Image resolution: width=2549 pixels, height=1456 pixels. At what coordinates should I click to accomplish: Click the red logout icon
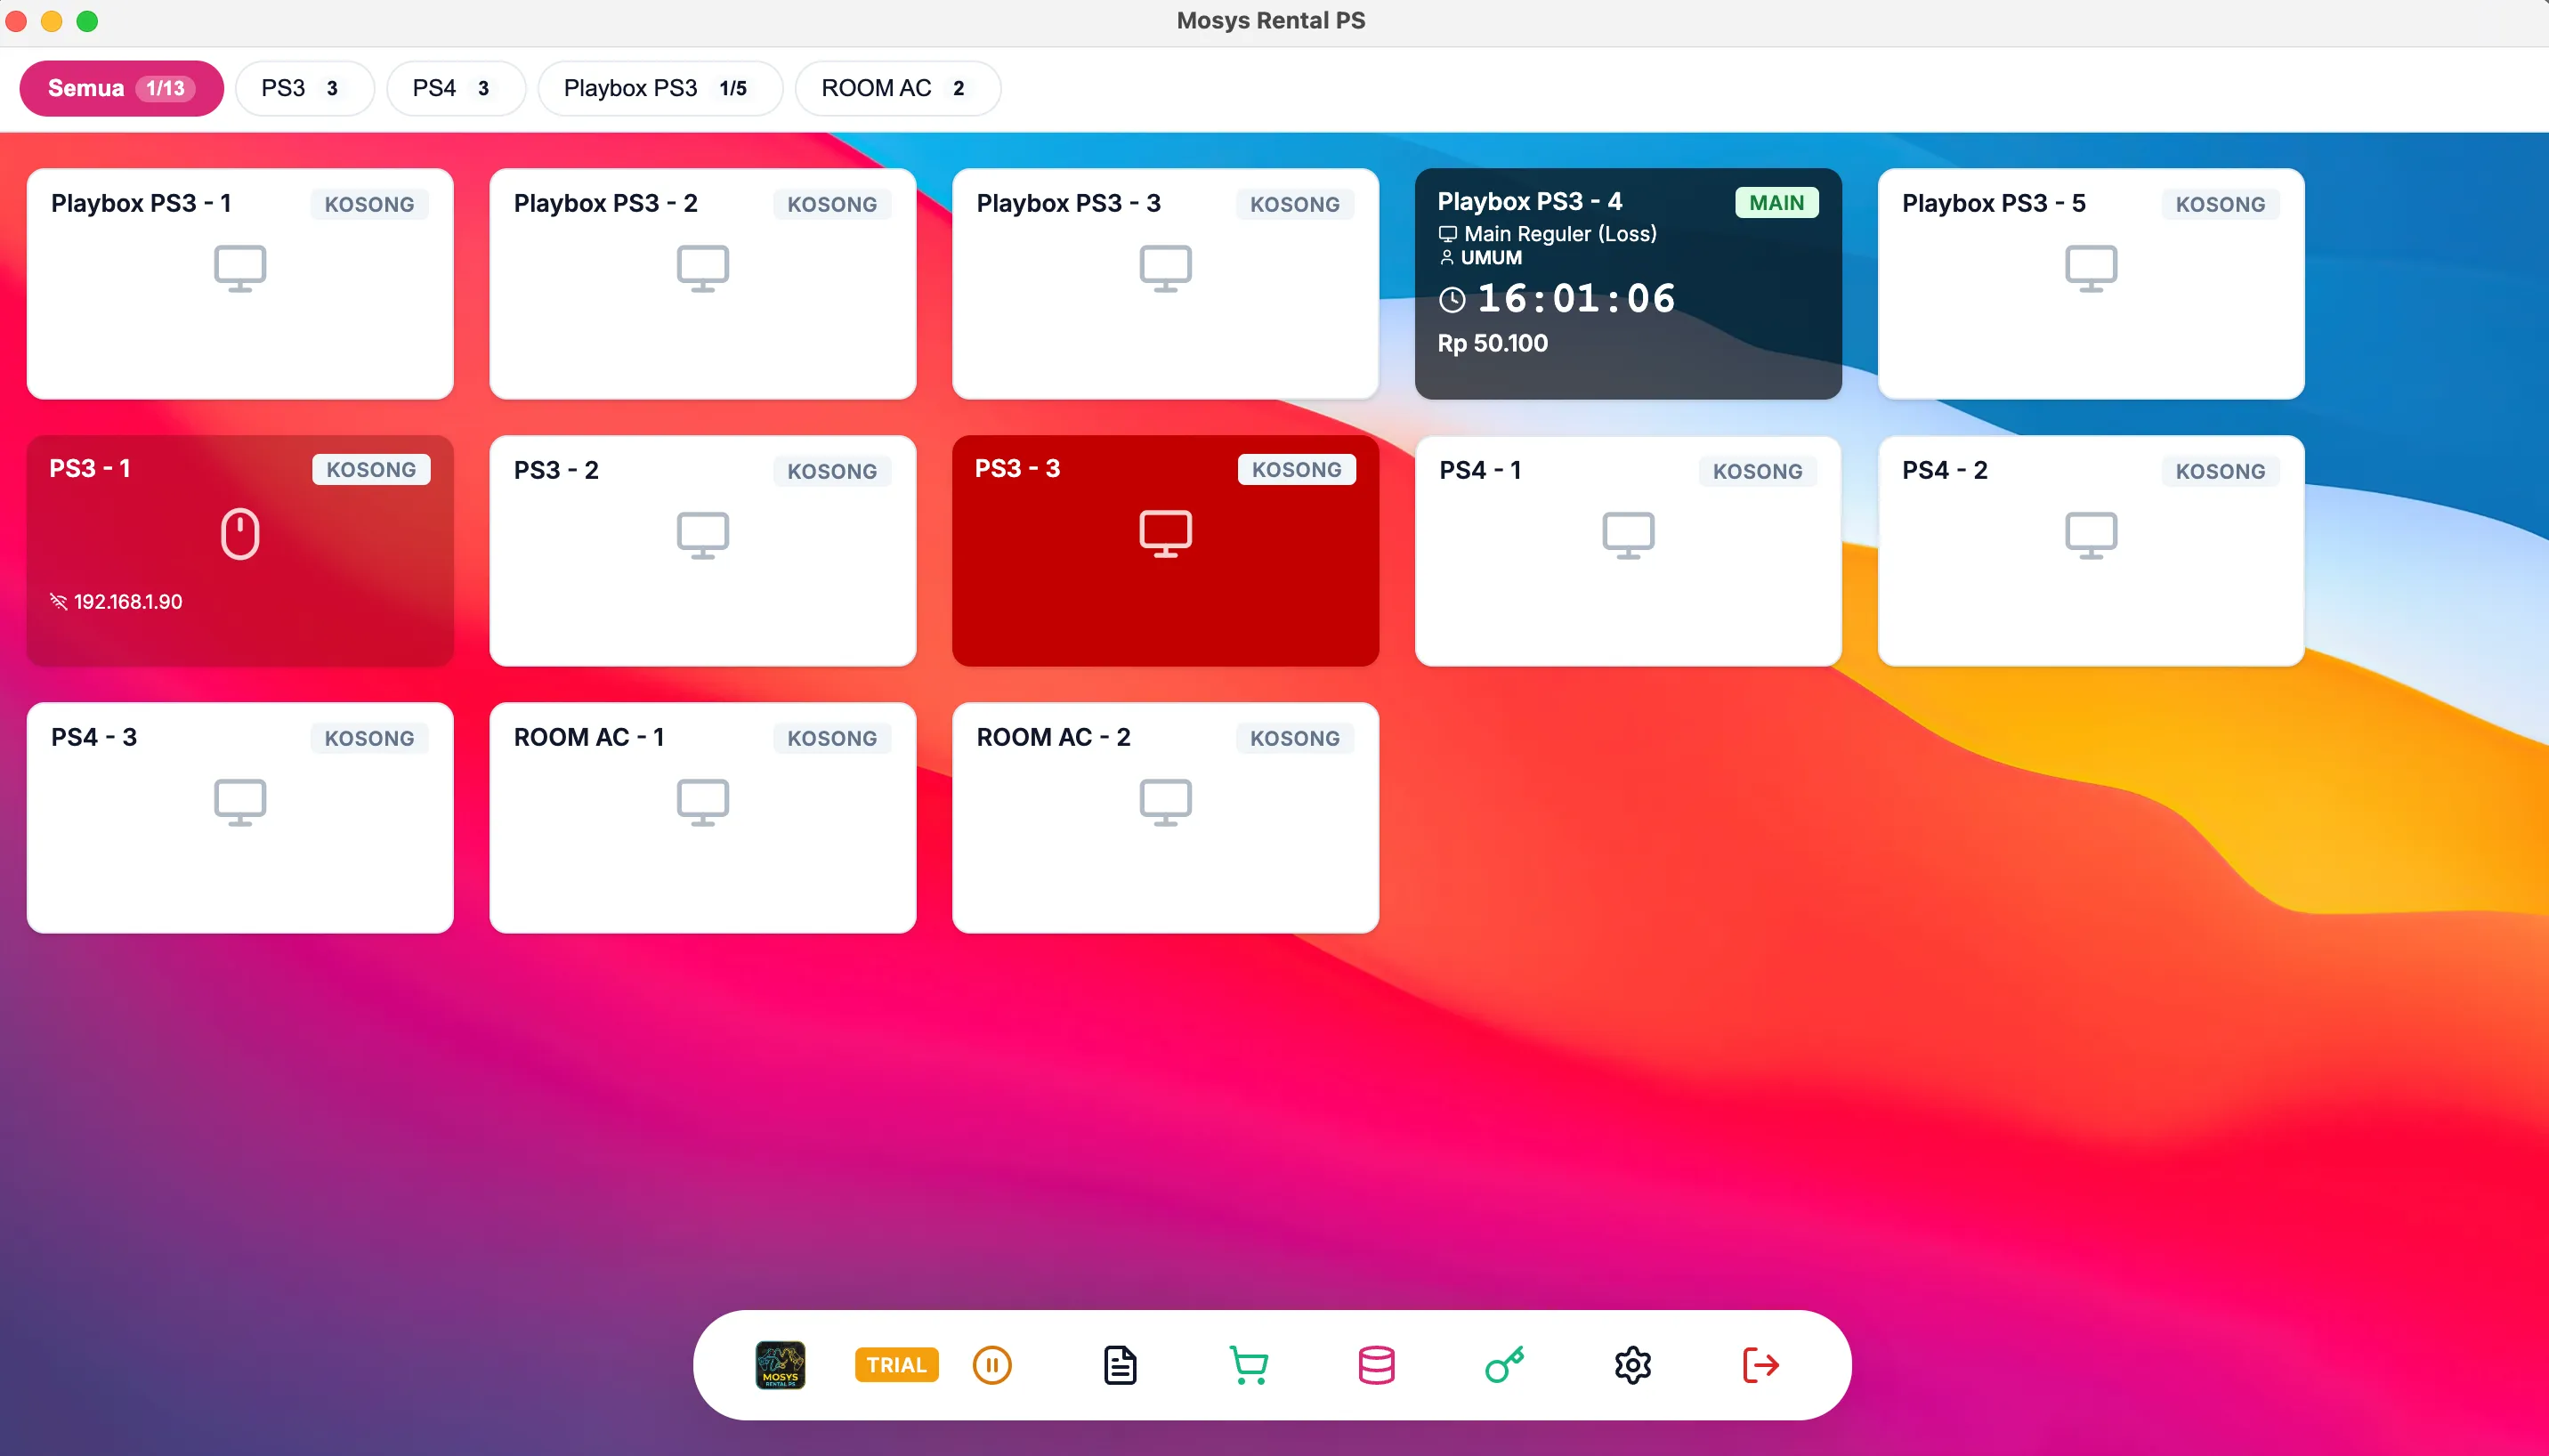(x=1760, y=1365)
